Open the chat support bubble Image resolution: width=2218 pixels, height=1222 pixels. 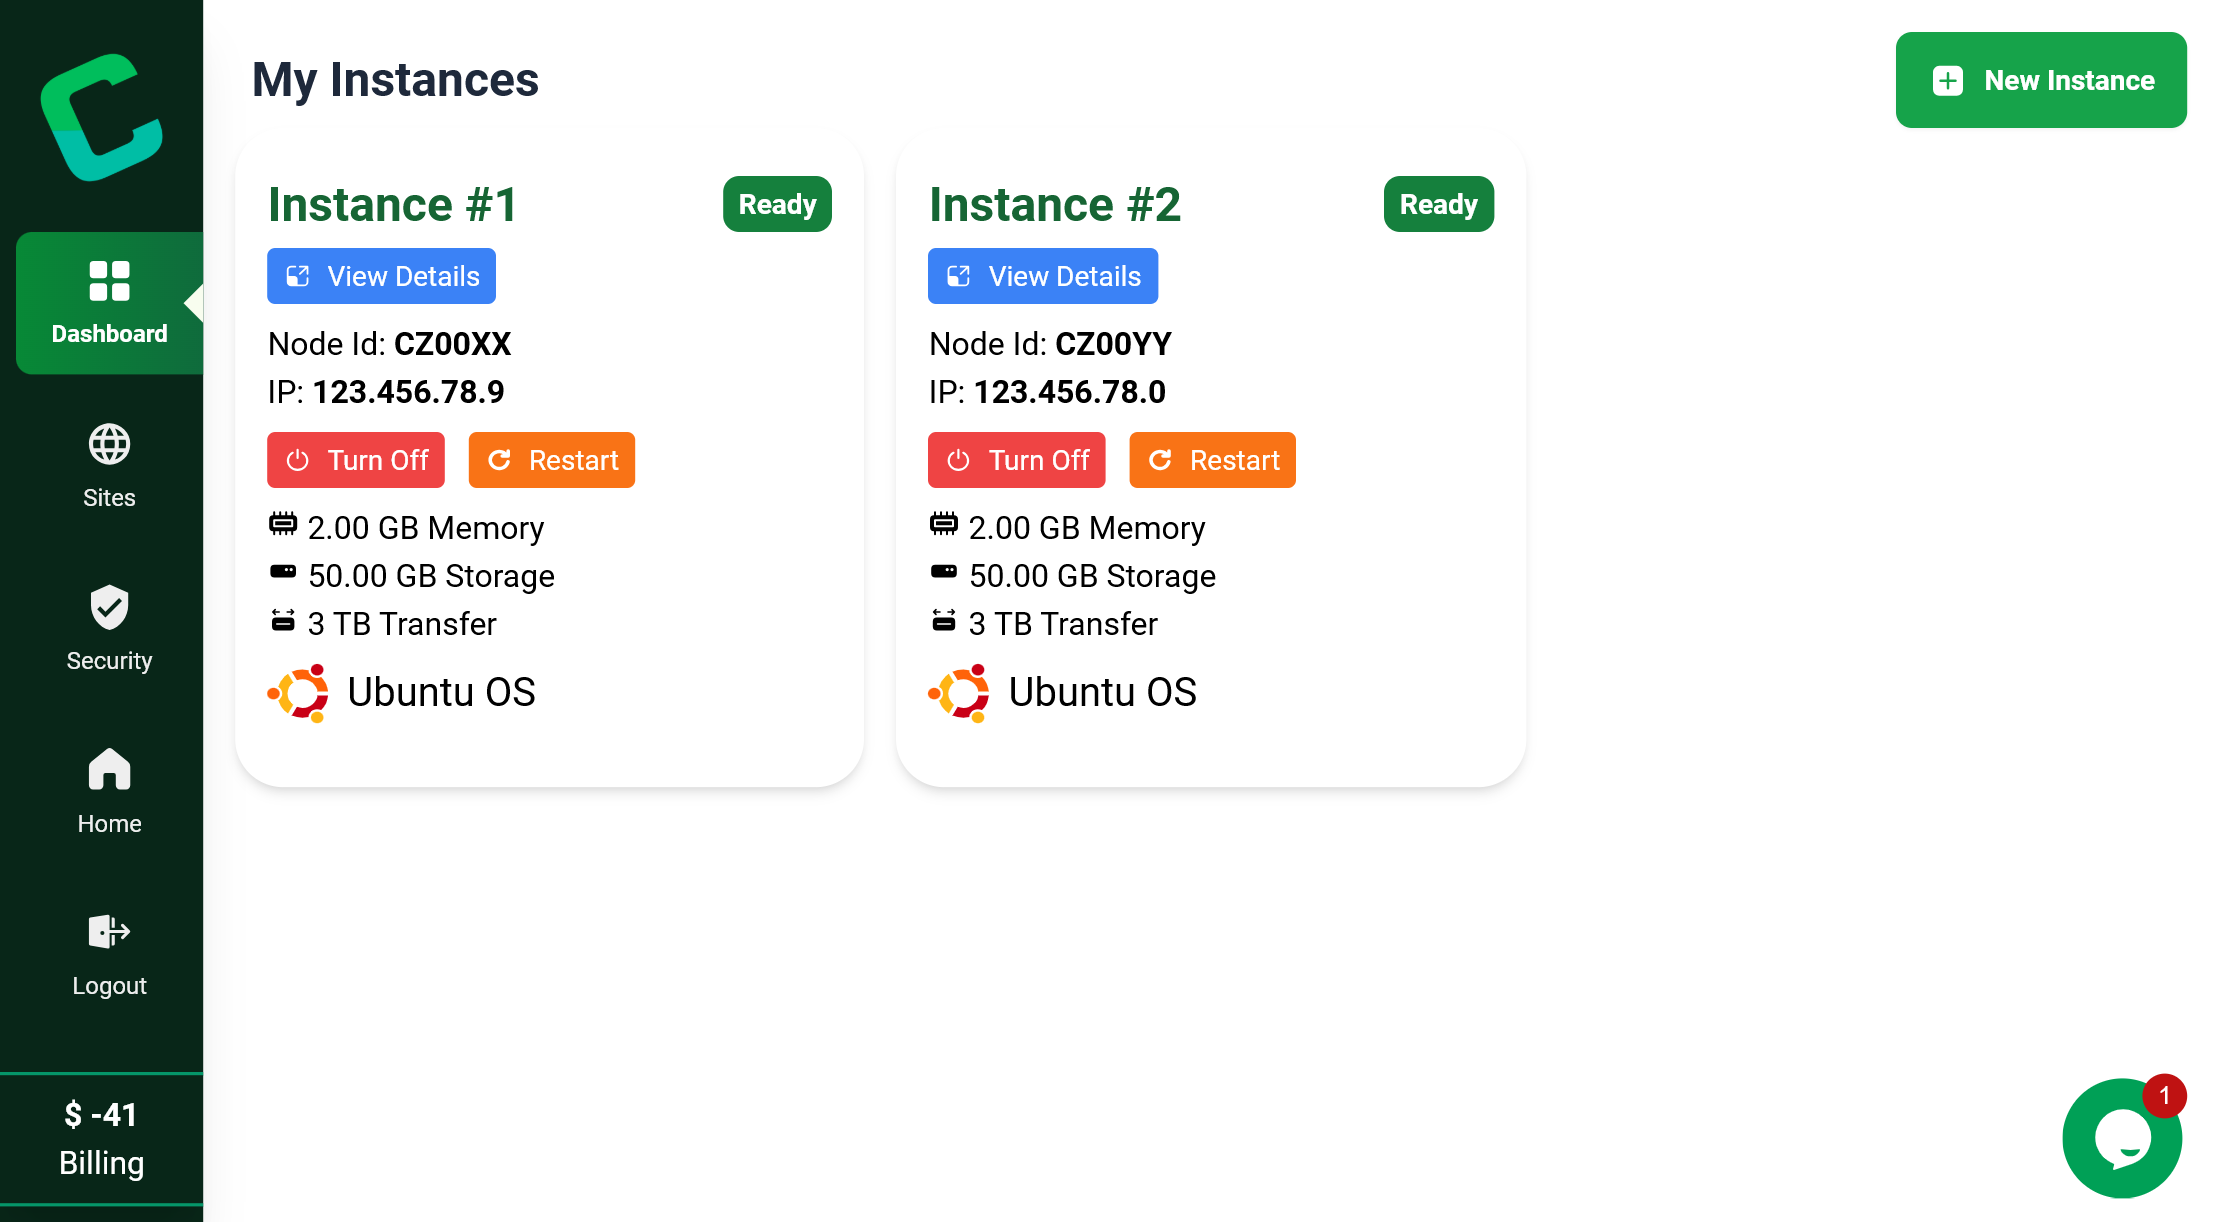coord(2122,1138)
